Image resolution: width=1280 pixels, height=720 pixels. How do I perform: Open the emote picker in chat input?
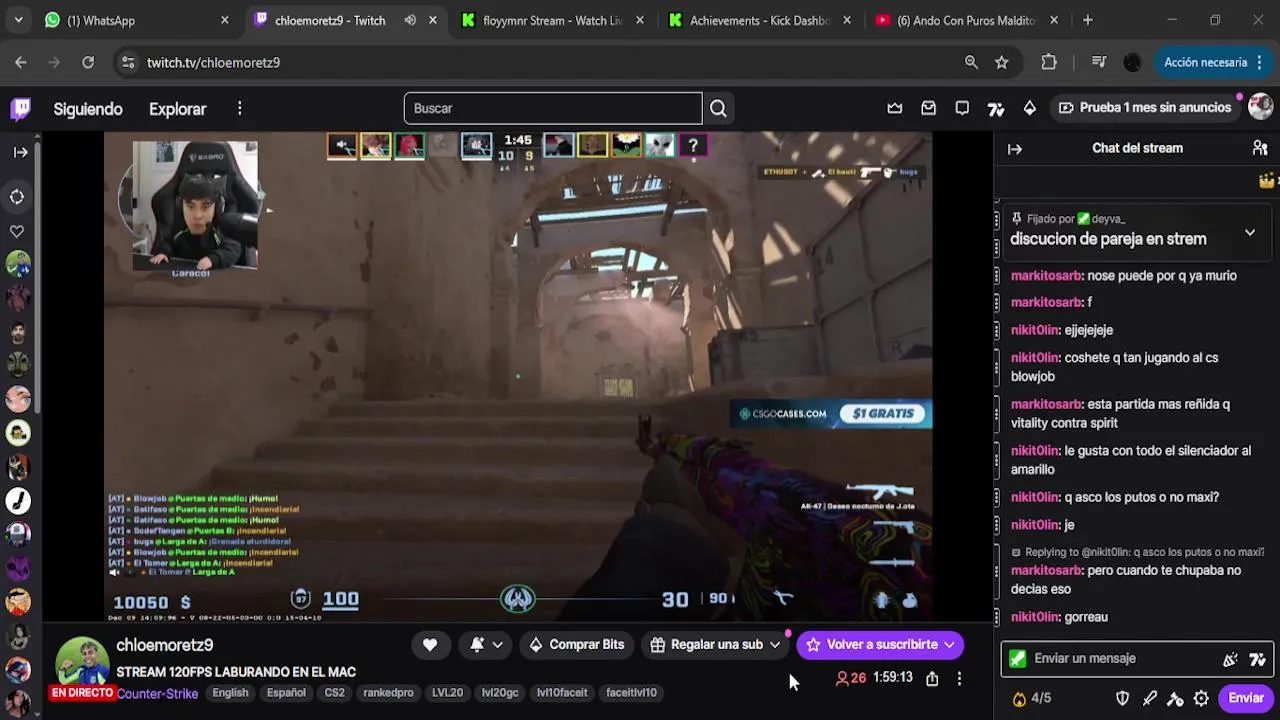pos(1230,659)
